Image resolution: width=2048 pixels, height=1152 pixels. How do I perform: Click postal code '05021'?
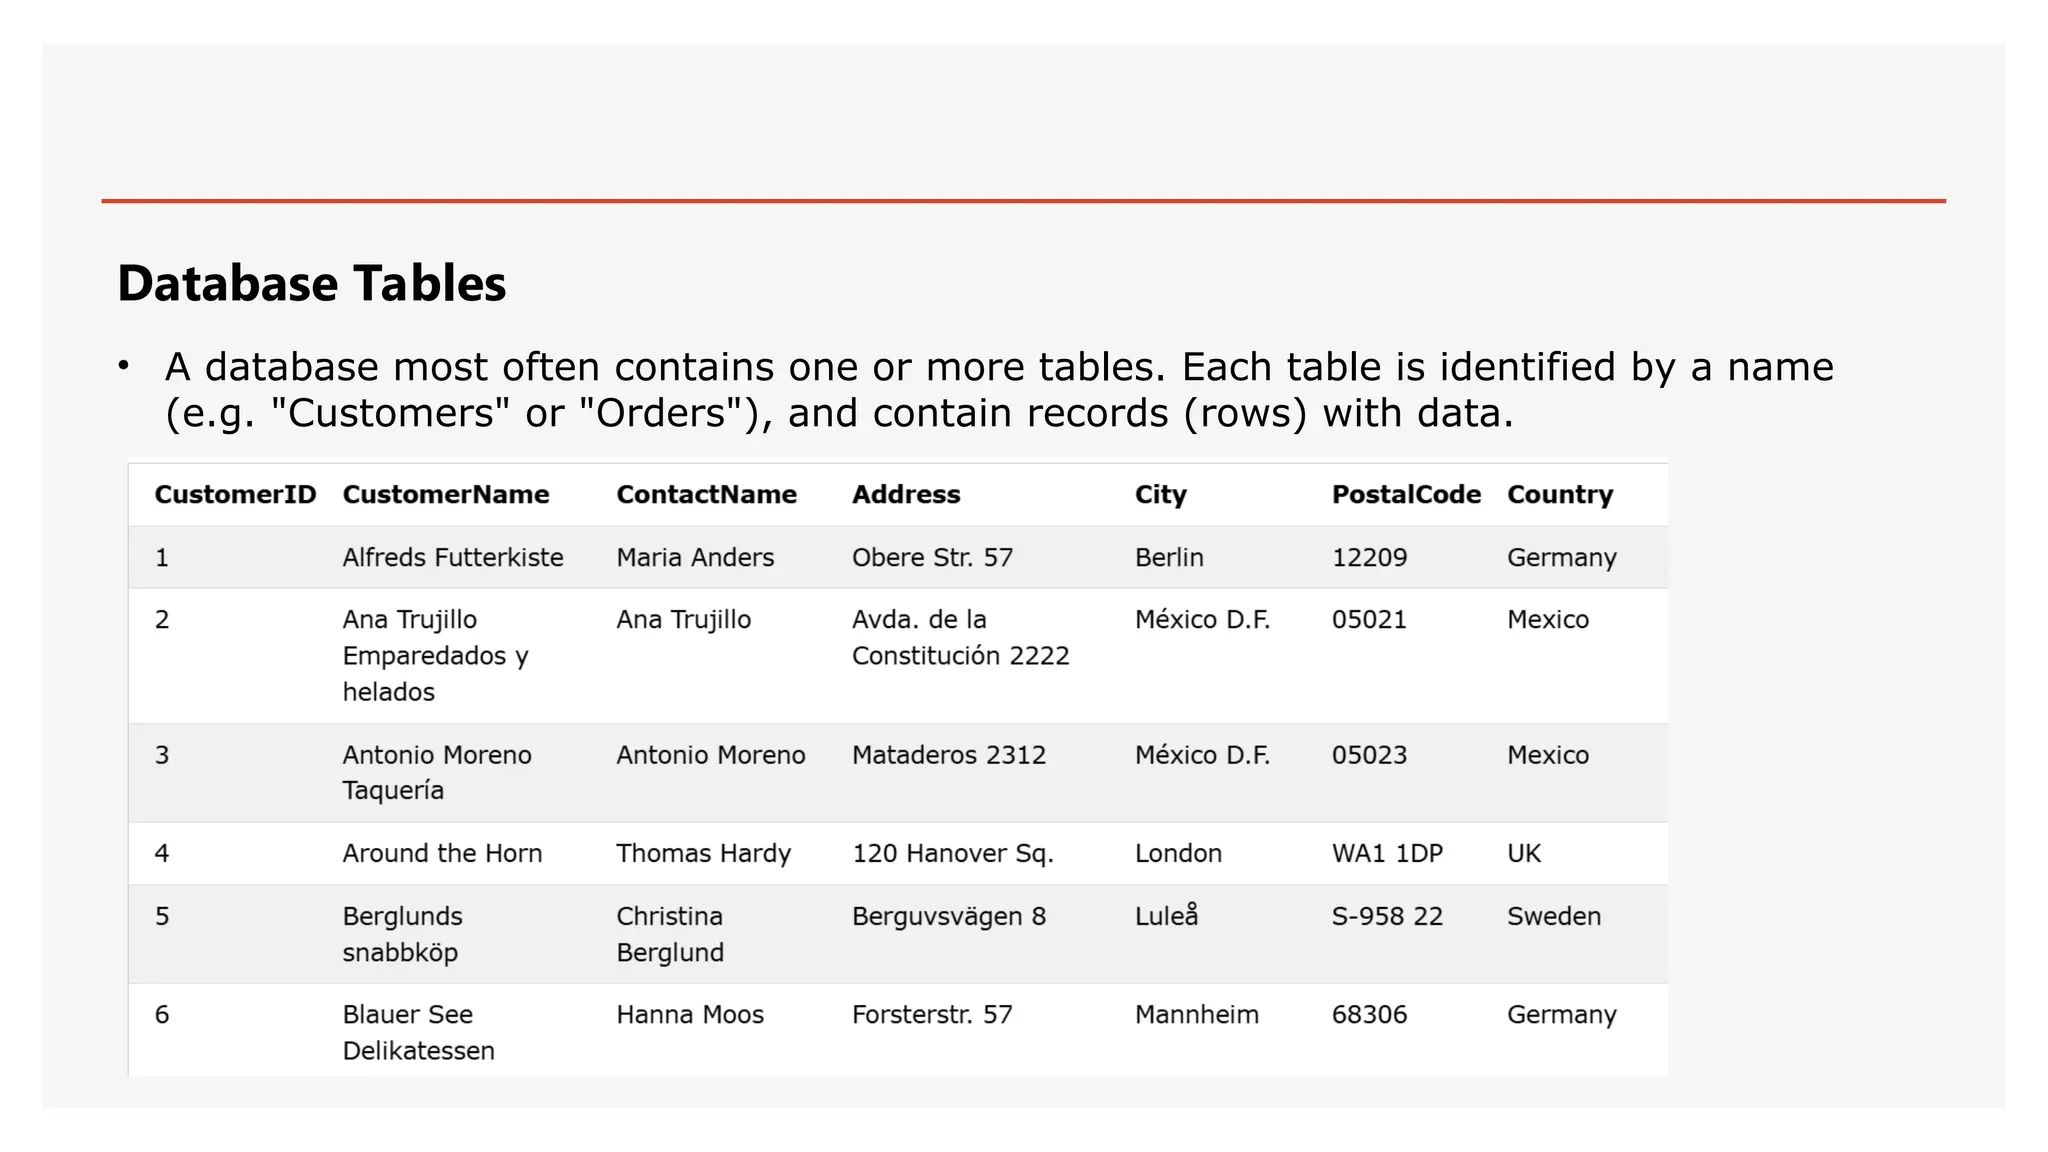pos(1369,620)
